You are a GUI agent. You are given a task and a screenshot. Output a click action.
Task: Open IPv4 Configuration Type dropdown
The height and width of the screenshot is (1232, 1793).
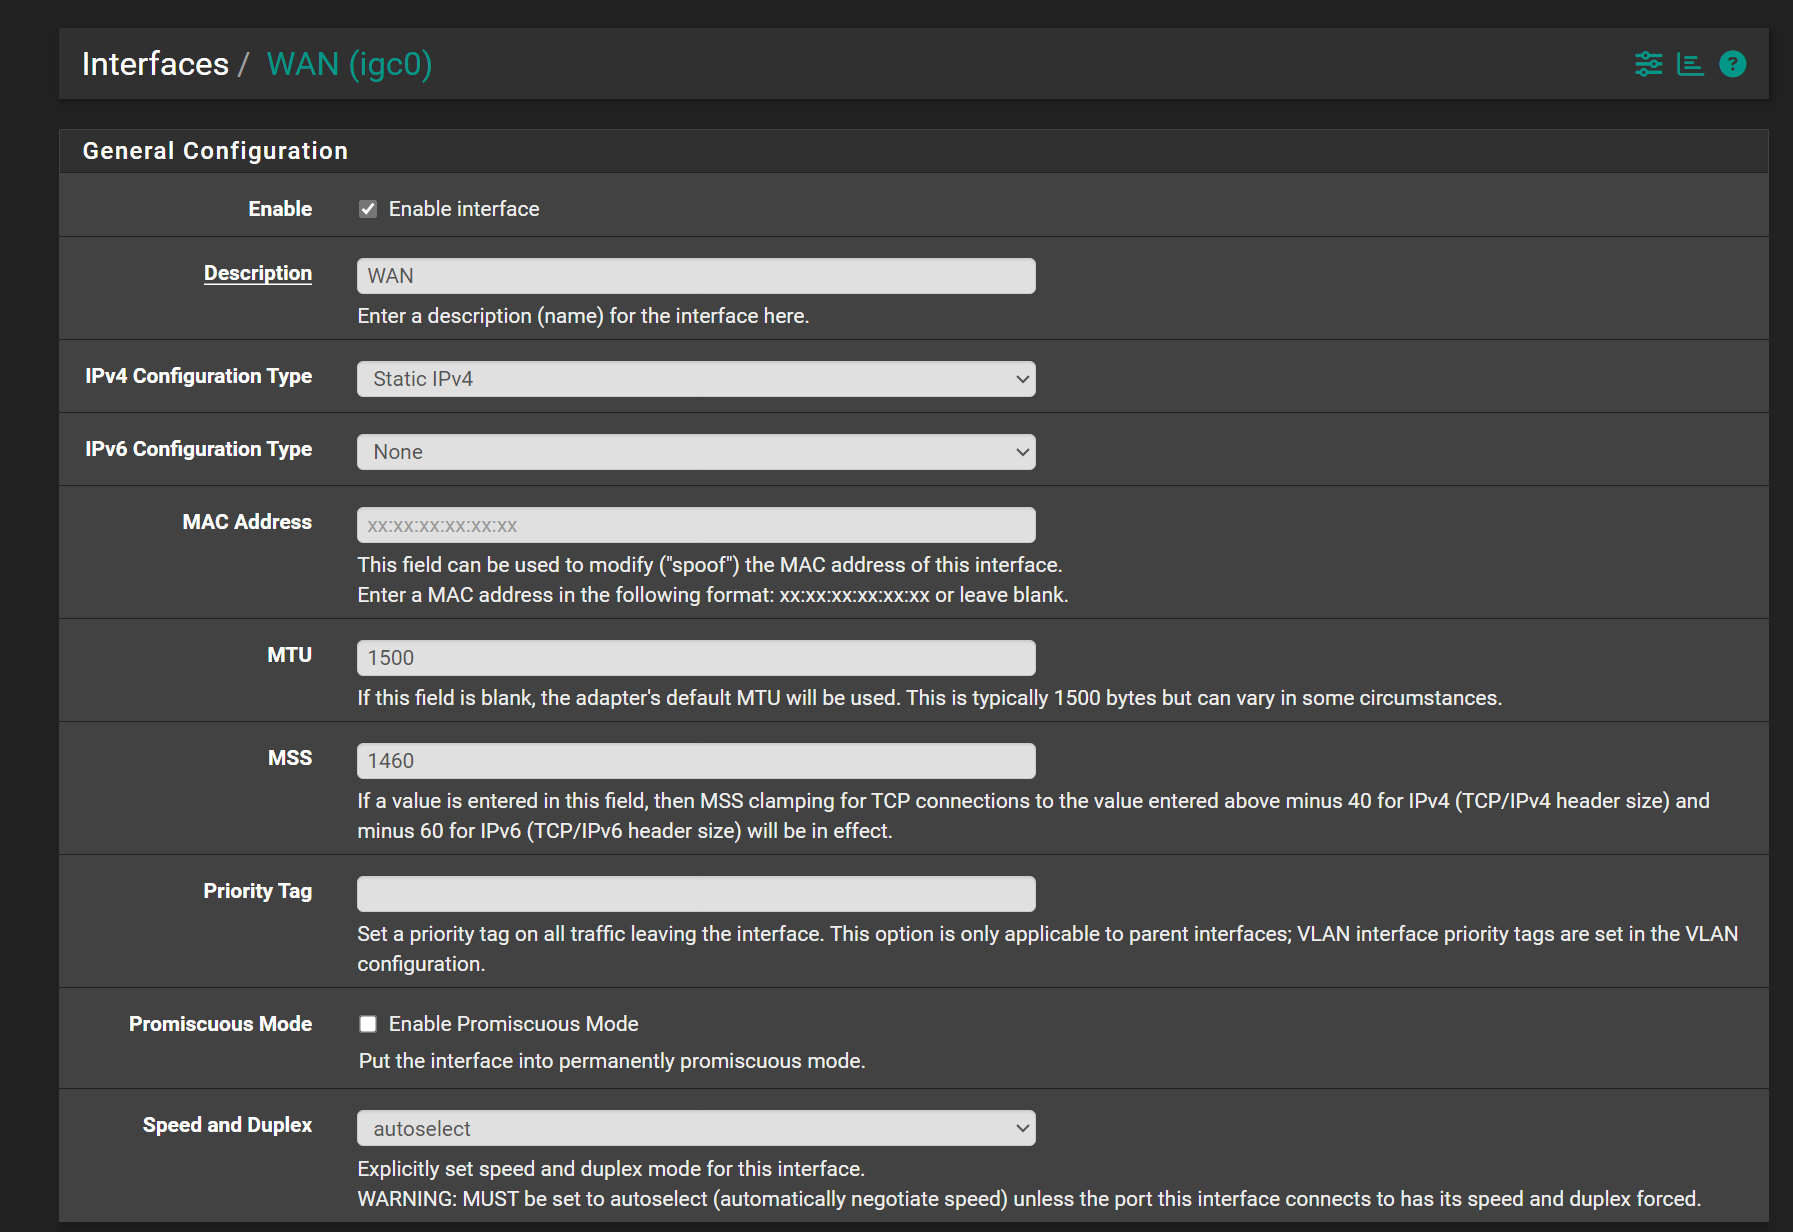[x=696, y=379]
